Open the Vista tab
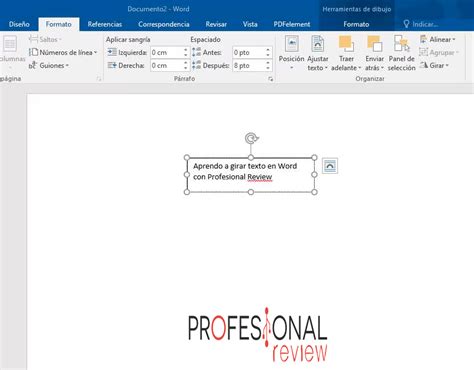Viewport: 474px width, 370px height. pos(250,24)
